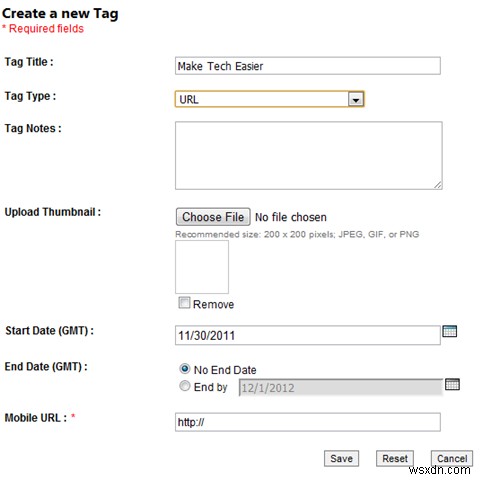Expand the Tag Type dropdown arrow
Screen dimensions: 482x480
click(x=356, y=99)
